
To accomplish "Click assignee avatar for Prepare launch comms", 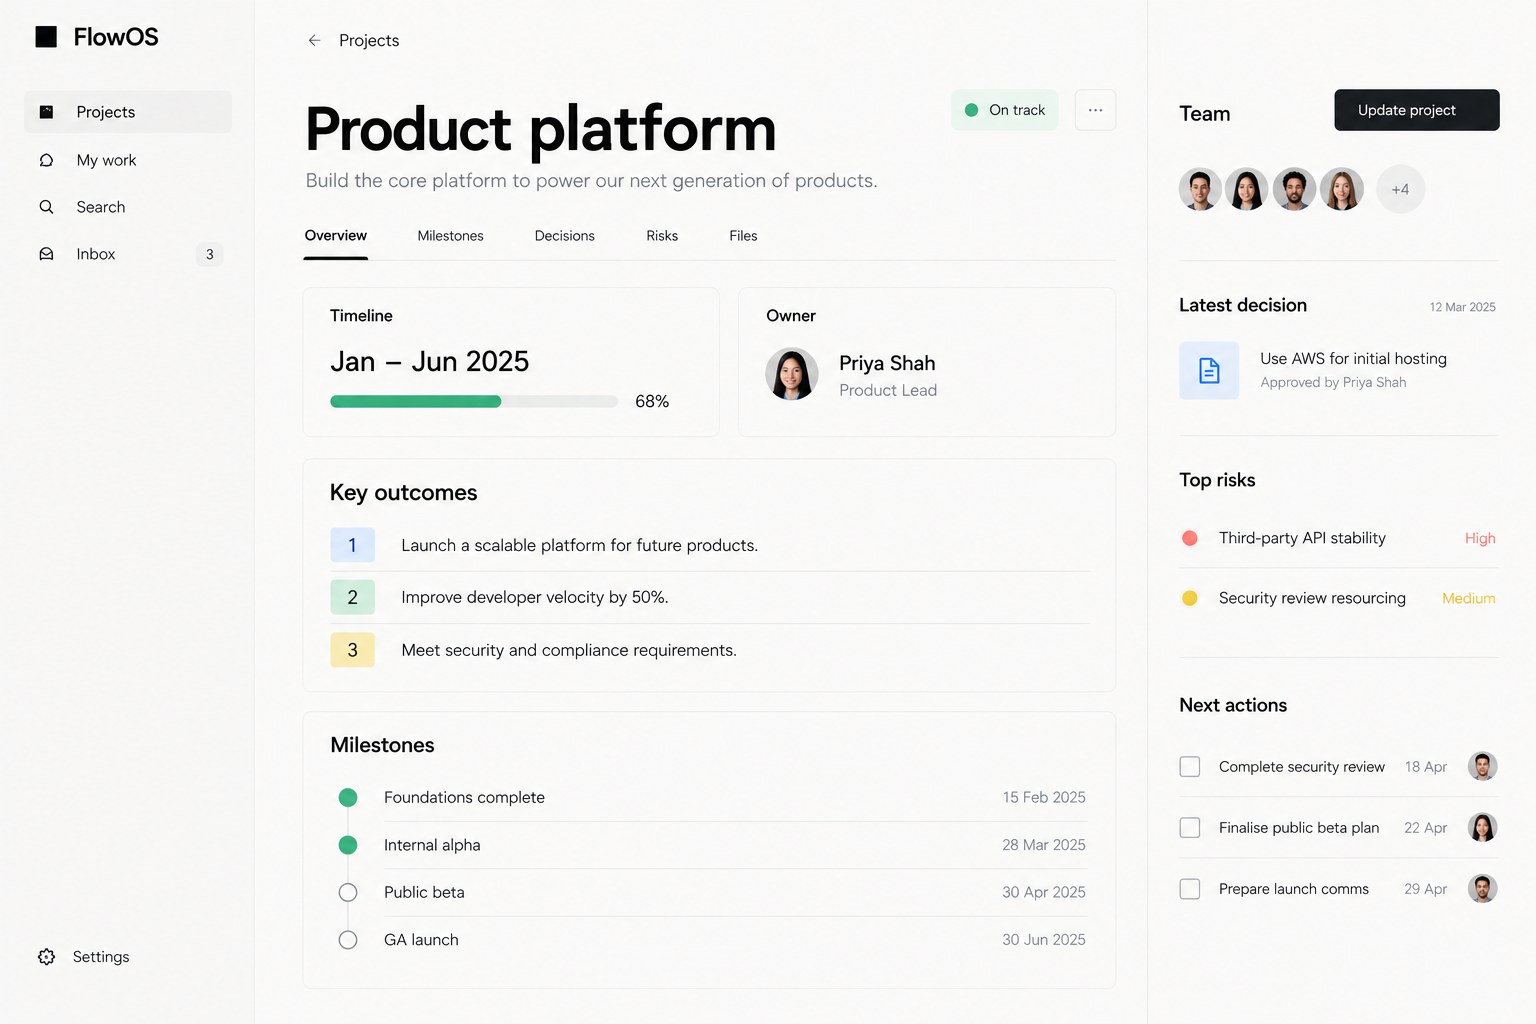I will click(x=1483, y=889).
